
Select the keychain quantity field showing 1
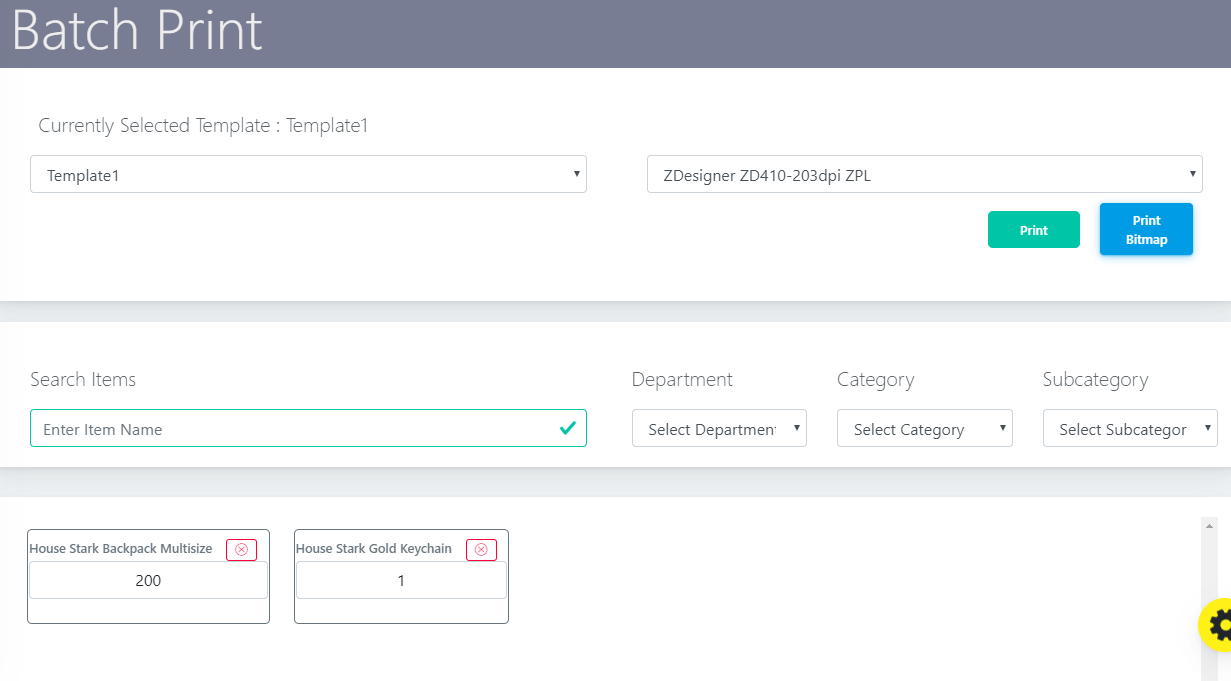[401, 580]
